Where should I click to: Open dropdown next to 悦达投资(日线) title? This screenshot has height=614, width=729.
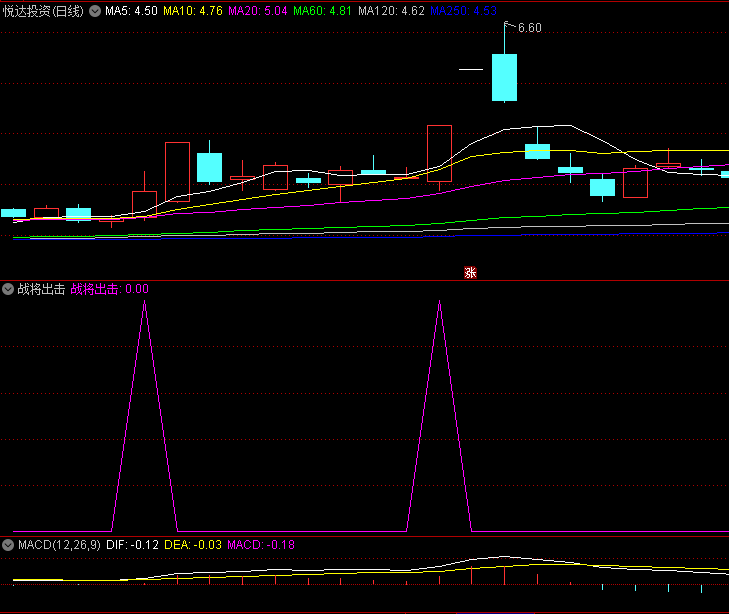pos(95,11)
